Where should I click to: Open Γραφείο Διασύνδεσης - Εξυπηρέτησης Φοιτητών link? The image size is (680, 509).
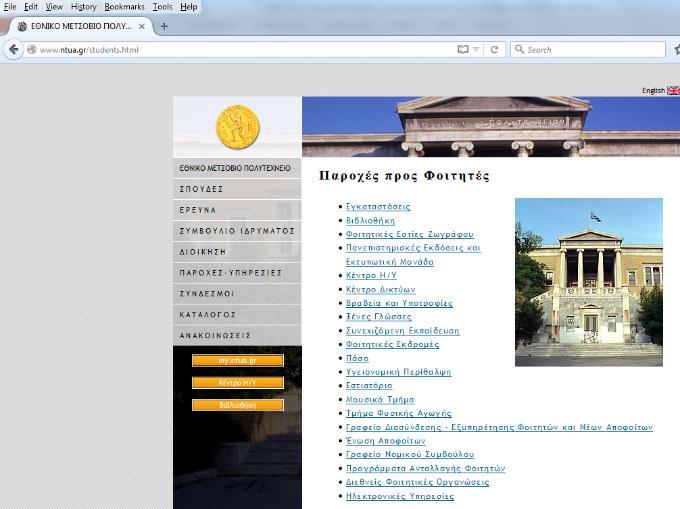[499, 427]
